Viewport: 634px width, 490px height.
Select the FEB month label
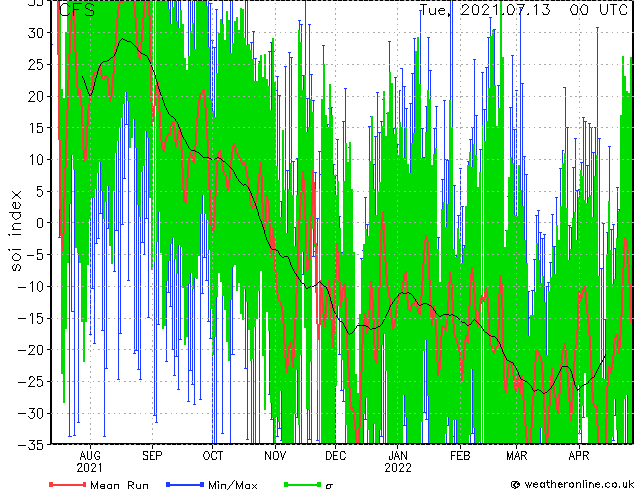point(460,456)
